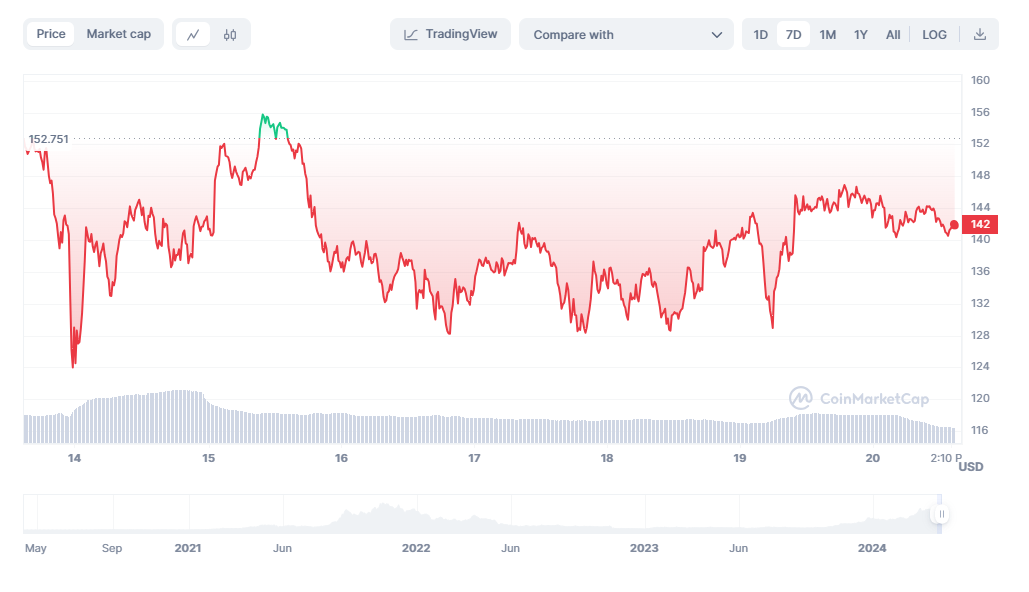This screenshot has height=592, width=1029.
Task: Click the range slider pause handle
Action: tap(940, 514)
